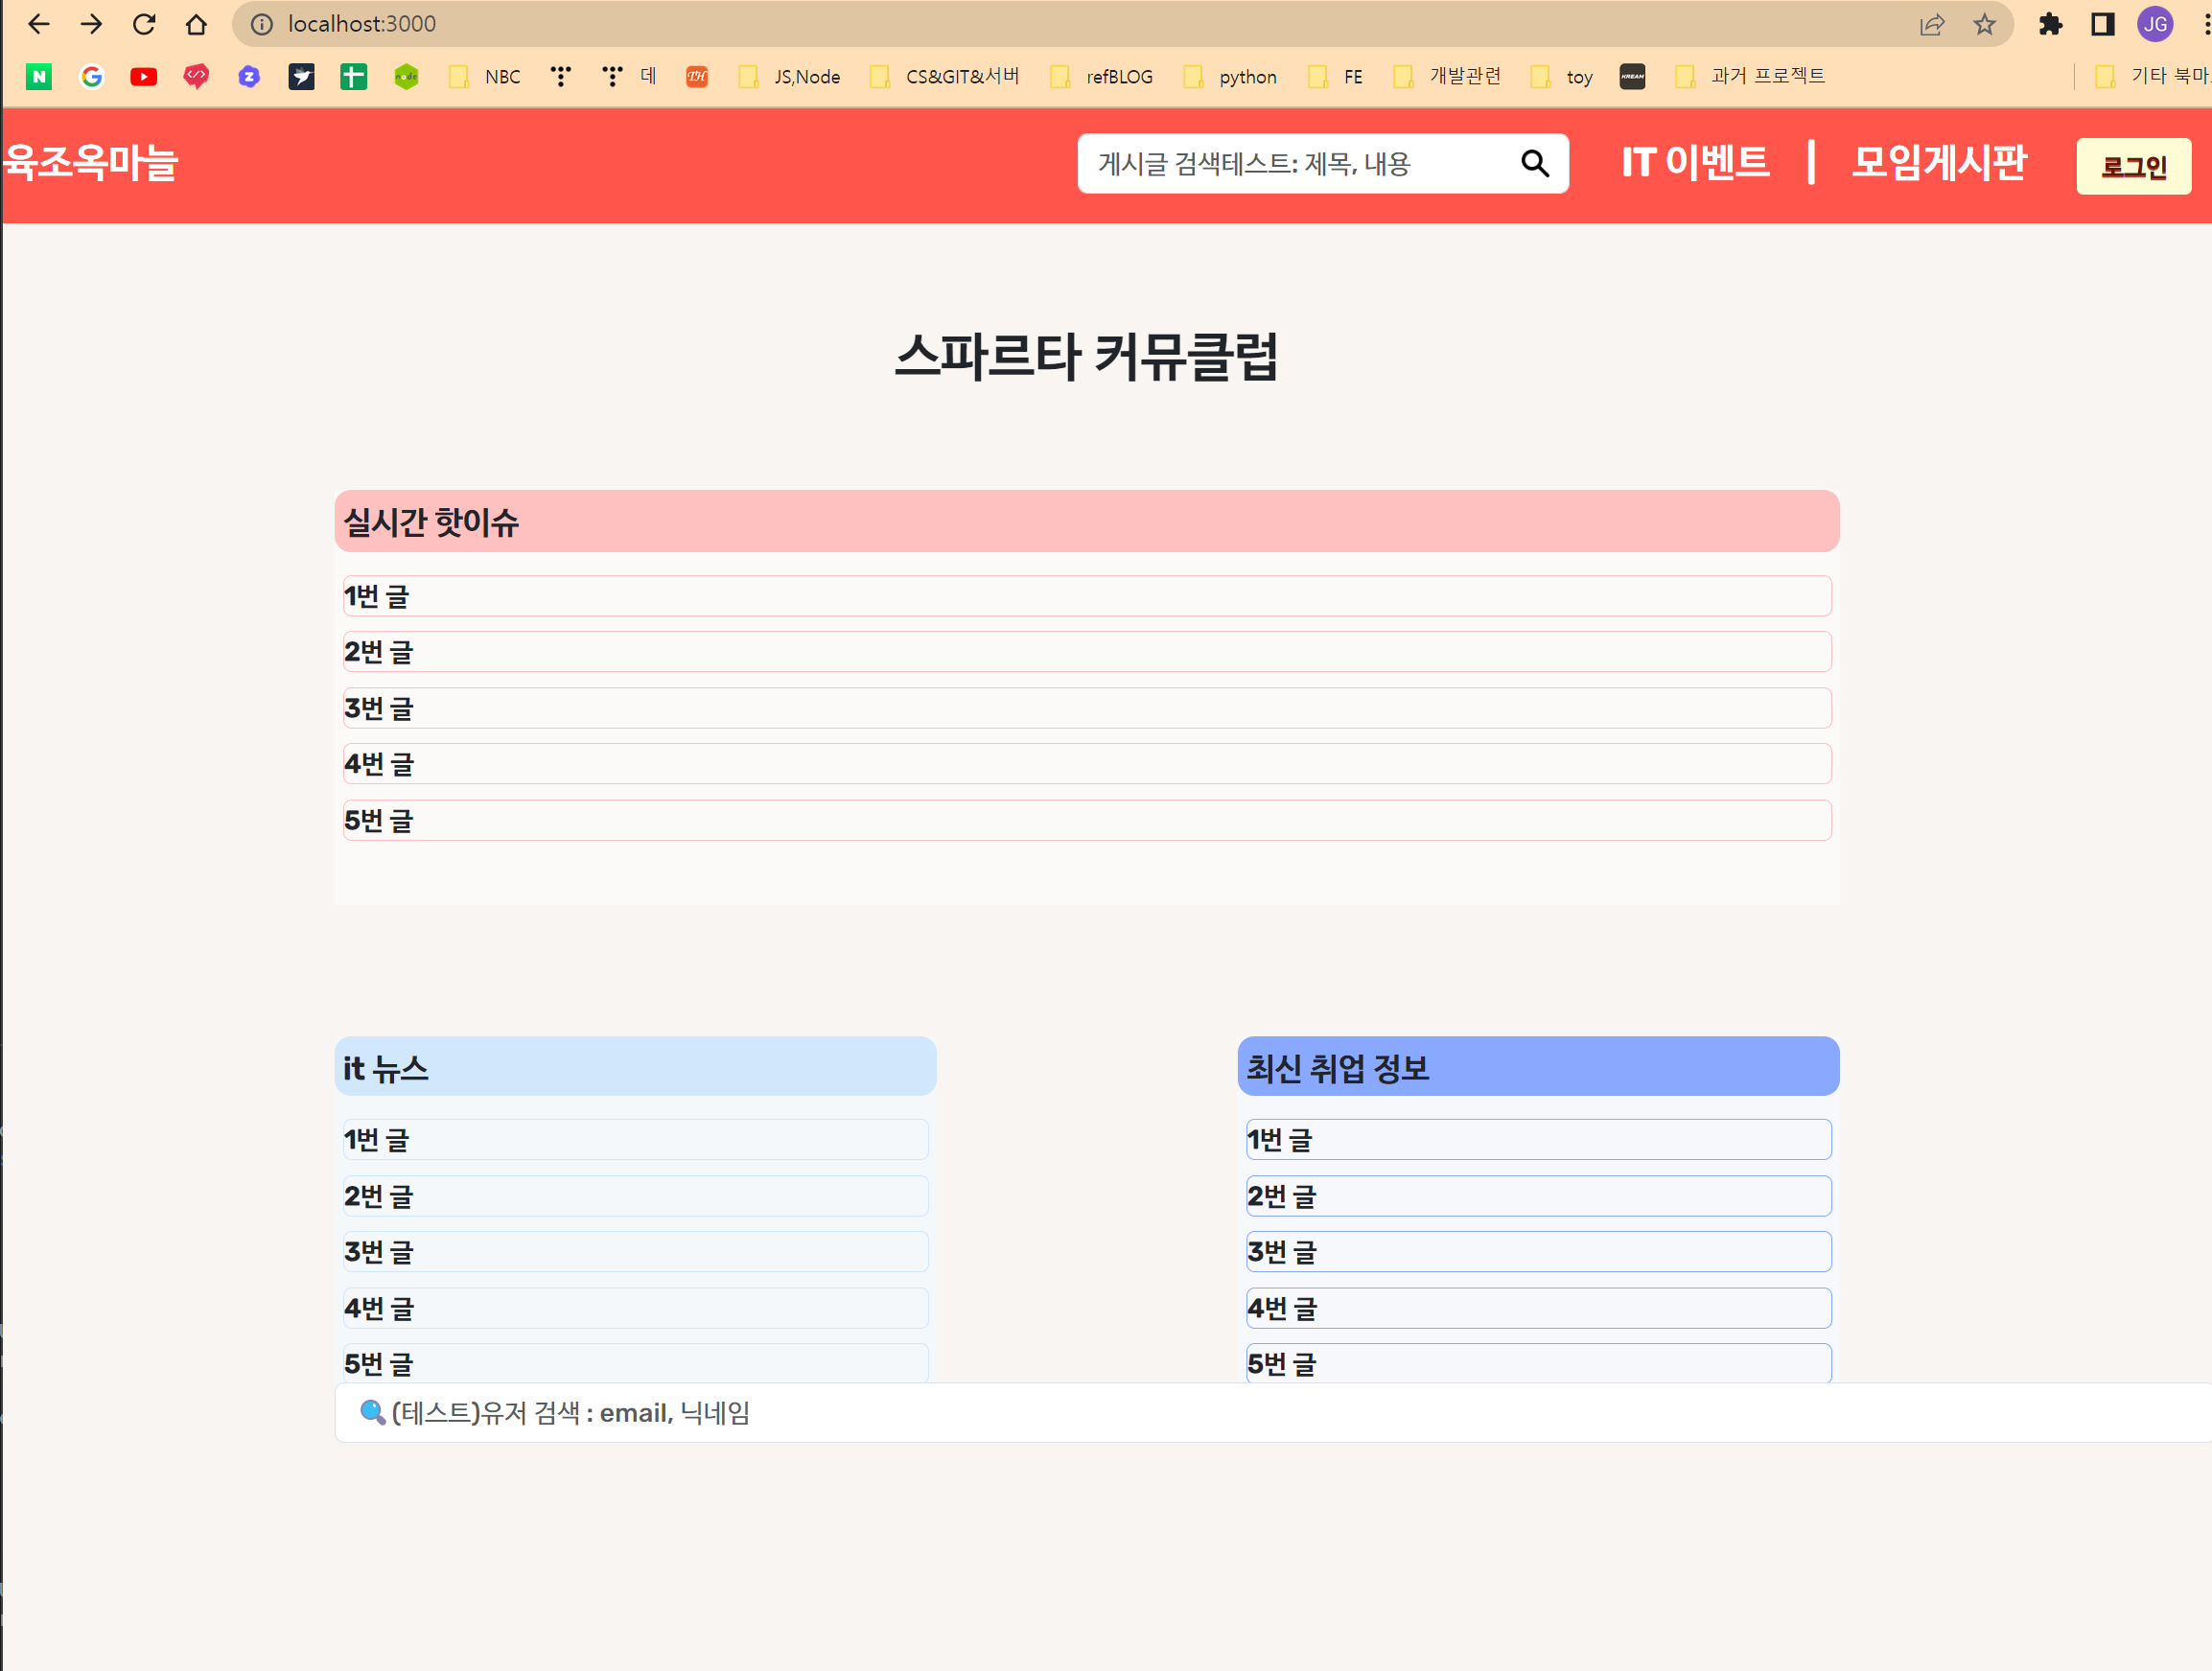Toggle the browser side panel icon
This screenshot has height=1671, width=2212.
pos(2102,24)
